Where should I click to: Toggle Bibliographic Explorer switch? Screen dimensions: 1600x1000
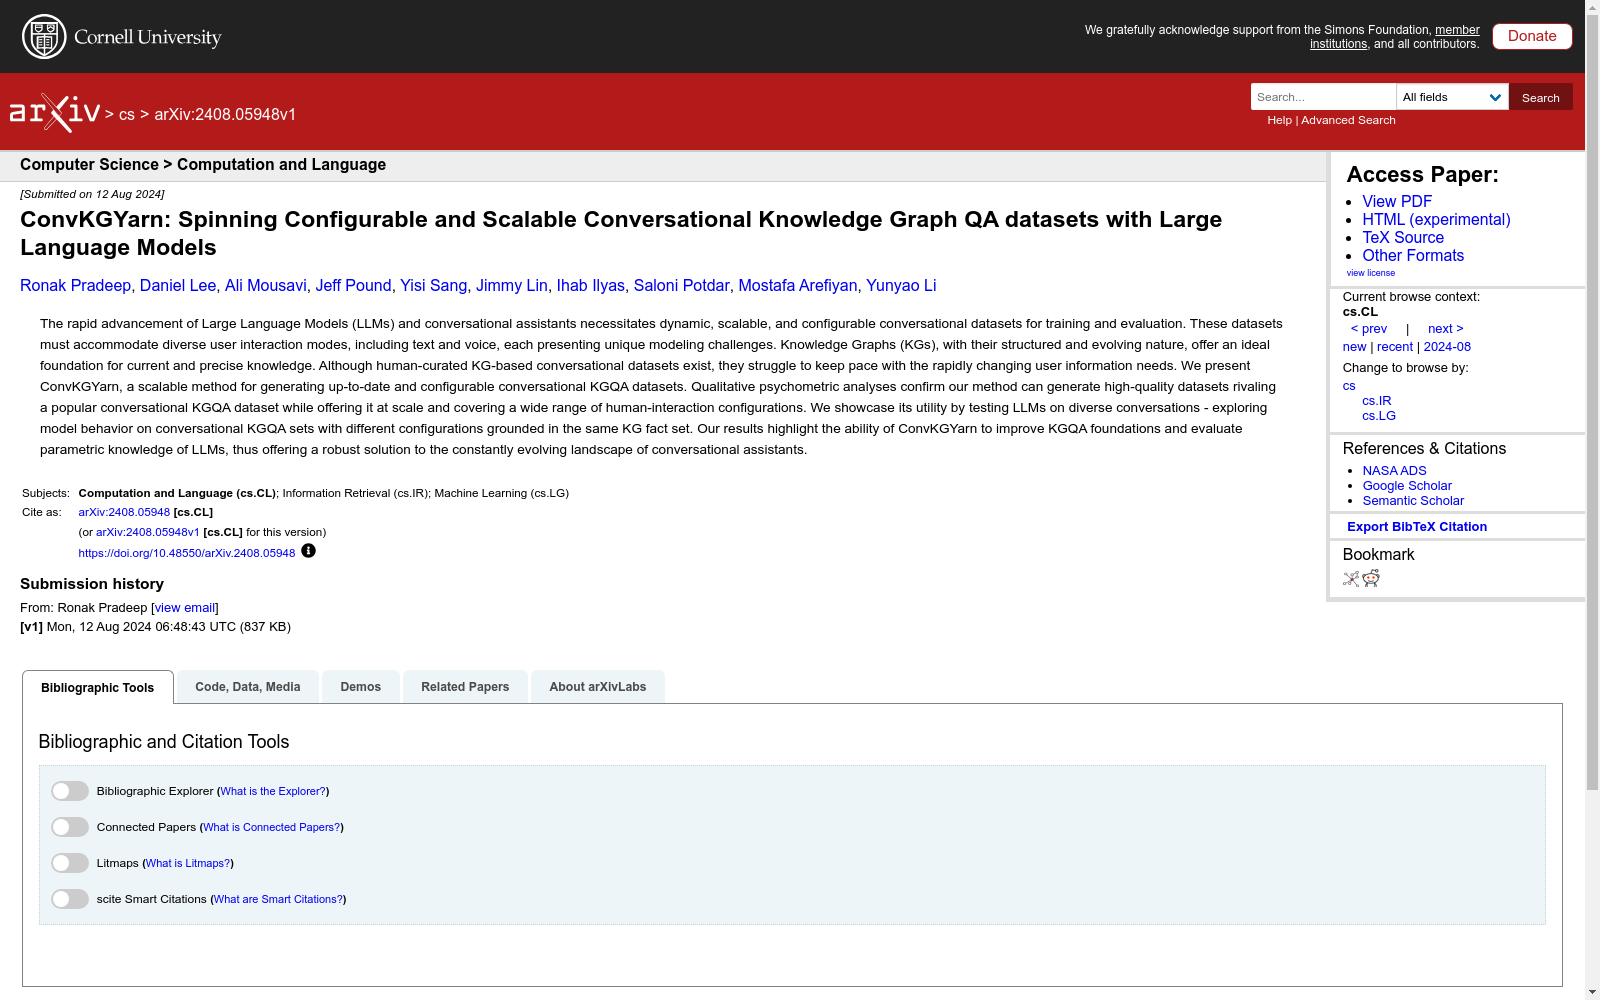tap(70, 791)
